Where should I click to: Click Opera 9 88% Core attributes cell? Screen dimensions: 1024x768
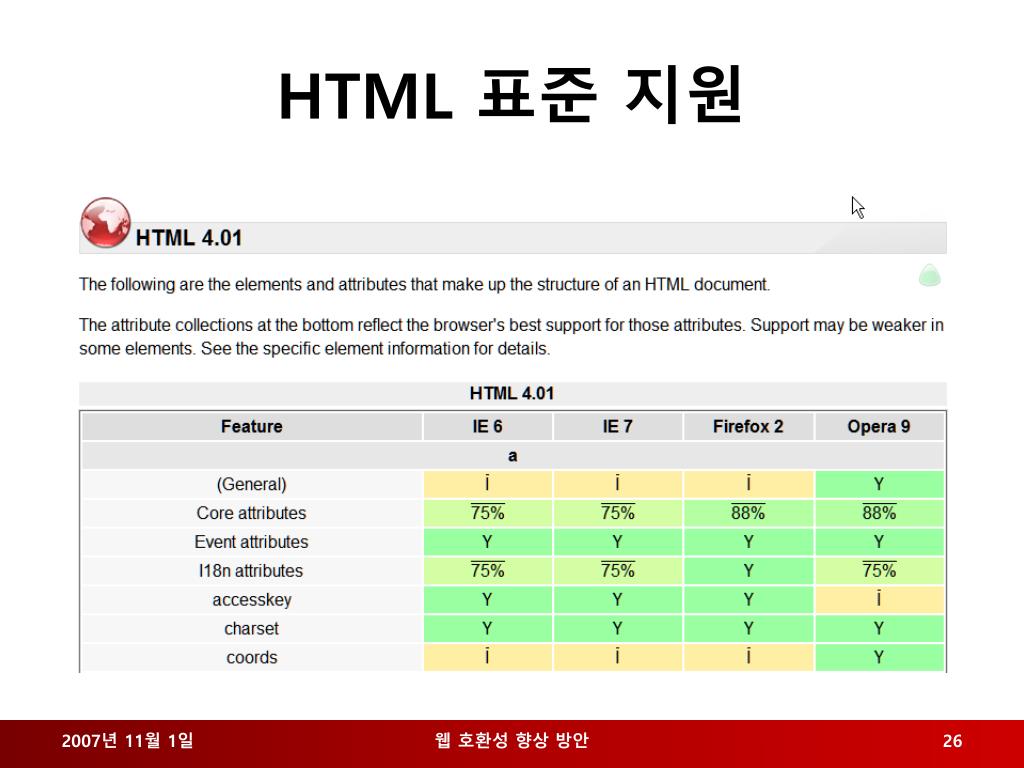(879, 513)
